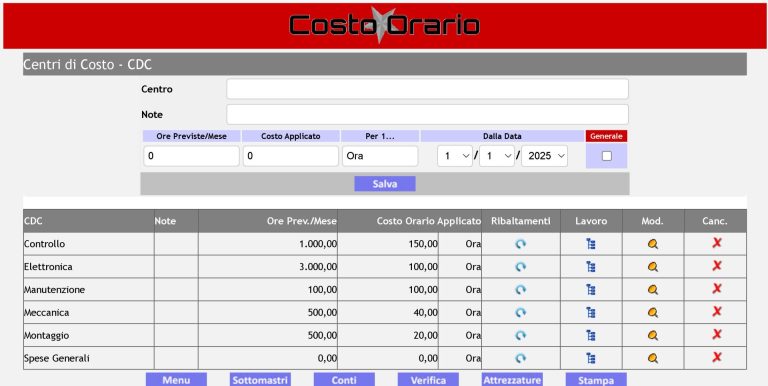Screen dimensions: 768x386
Task: Edit the Montaggio cost center via the magnifier
Action: pyautogui.click(x=652, y=336)
